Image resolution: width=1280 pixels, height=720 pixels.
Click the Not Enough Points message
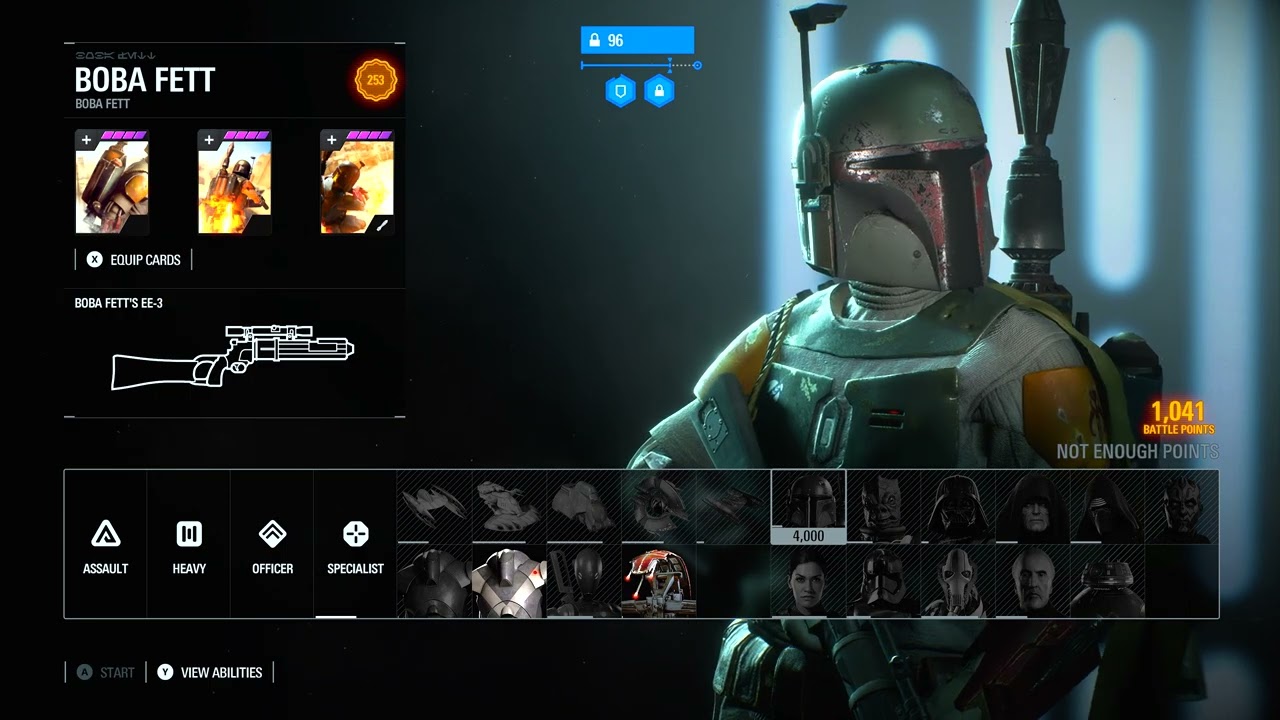(1137, 452)
